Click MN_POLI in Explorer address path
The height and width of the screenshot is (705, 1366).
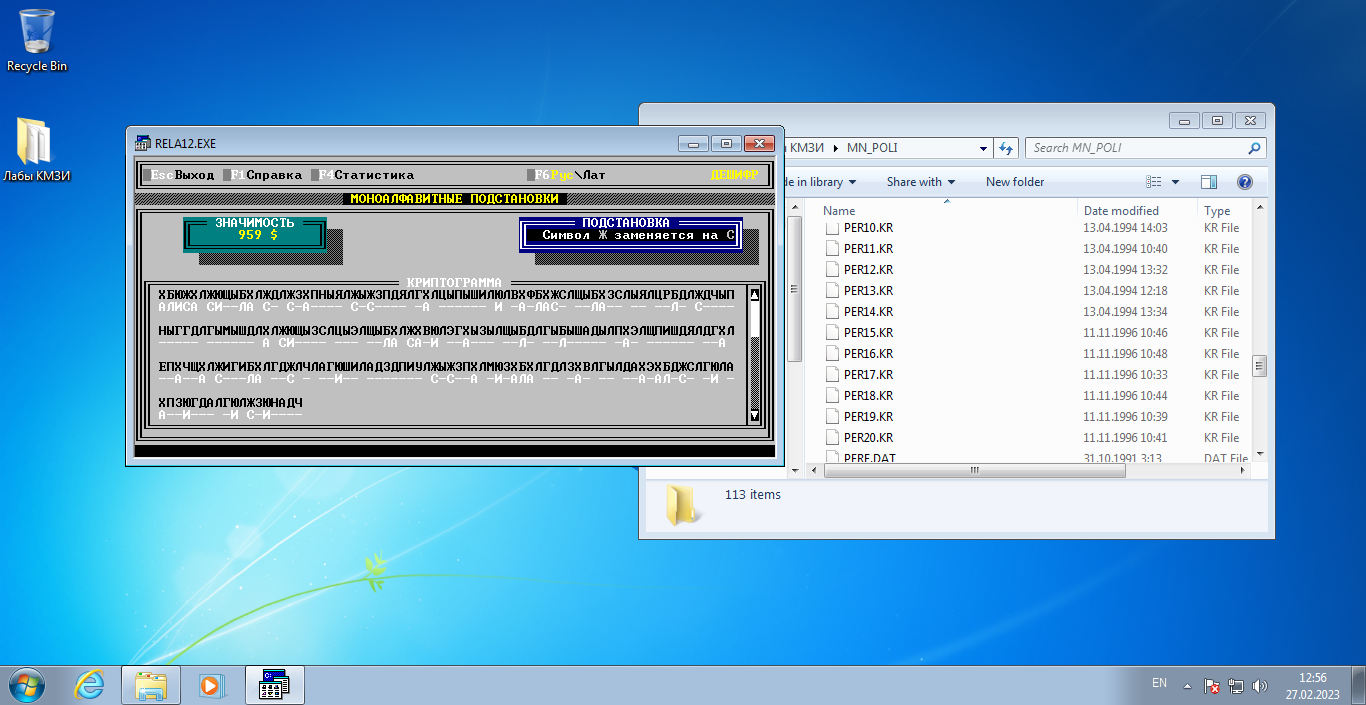click(x=872, y=147)
